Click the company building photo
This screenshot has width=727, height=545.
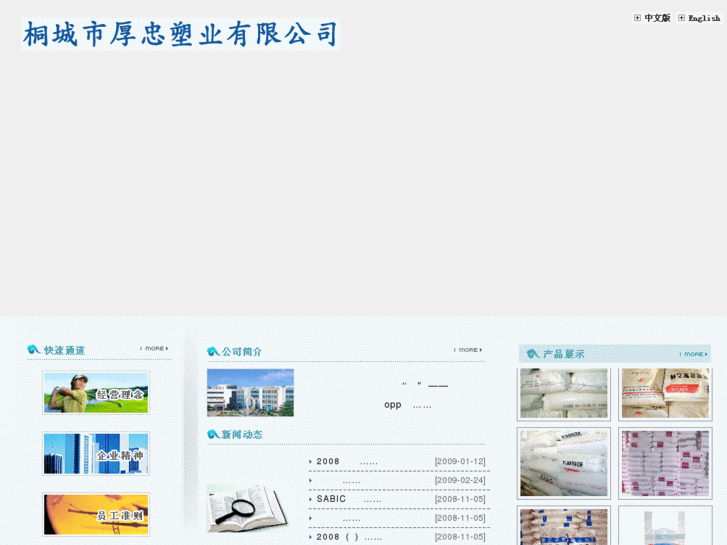pyautogui.click(x=250, y=392)
